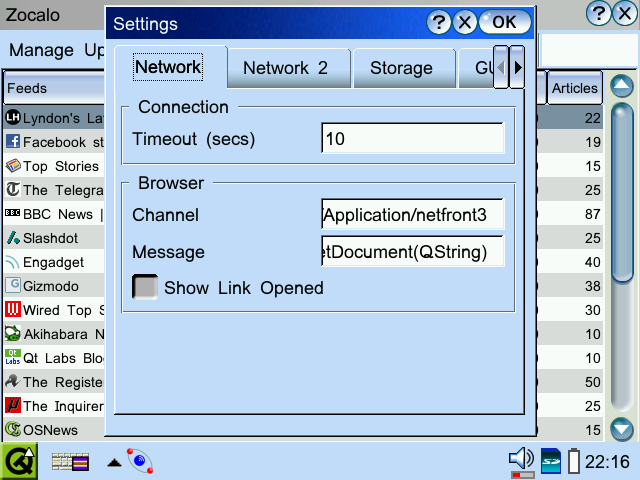Click the SD card icon in tray

(551, 461)
